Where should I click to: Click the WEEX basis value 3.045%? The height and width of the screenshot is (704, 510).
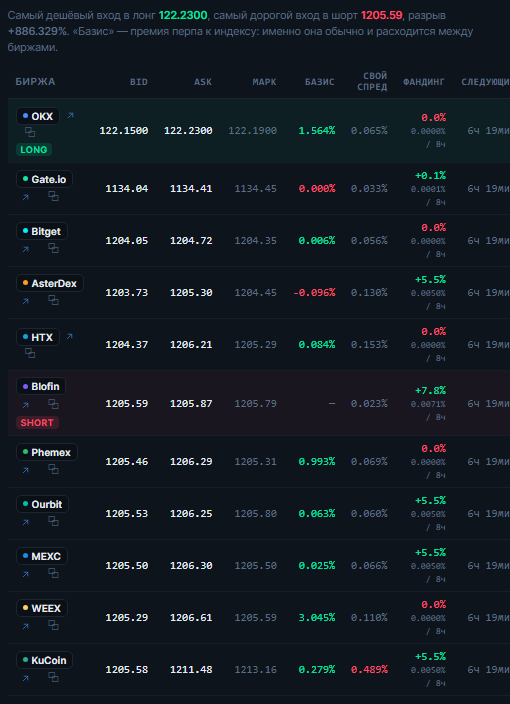pyautogui.click(x=317, y=618)
